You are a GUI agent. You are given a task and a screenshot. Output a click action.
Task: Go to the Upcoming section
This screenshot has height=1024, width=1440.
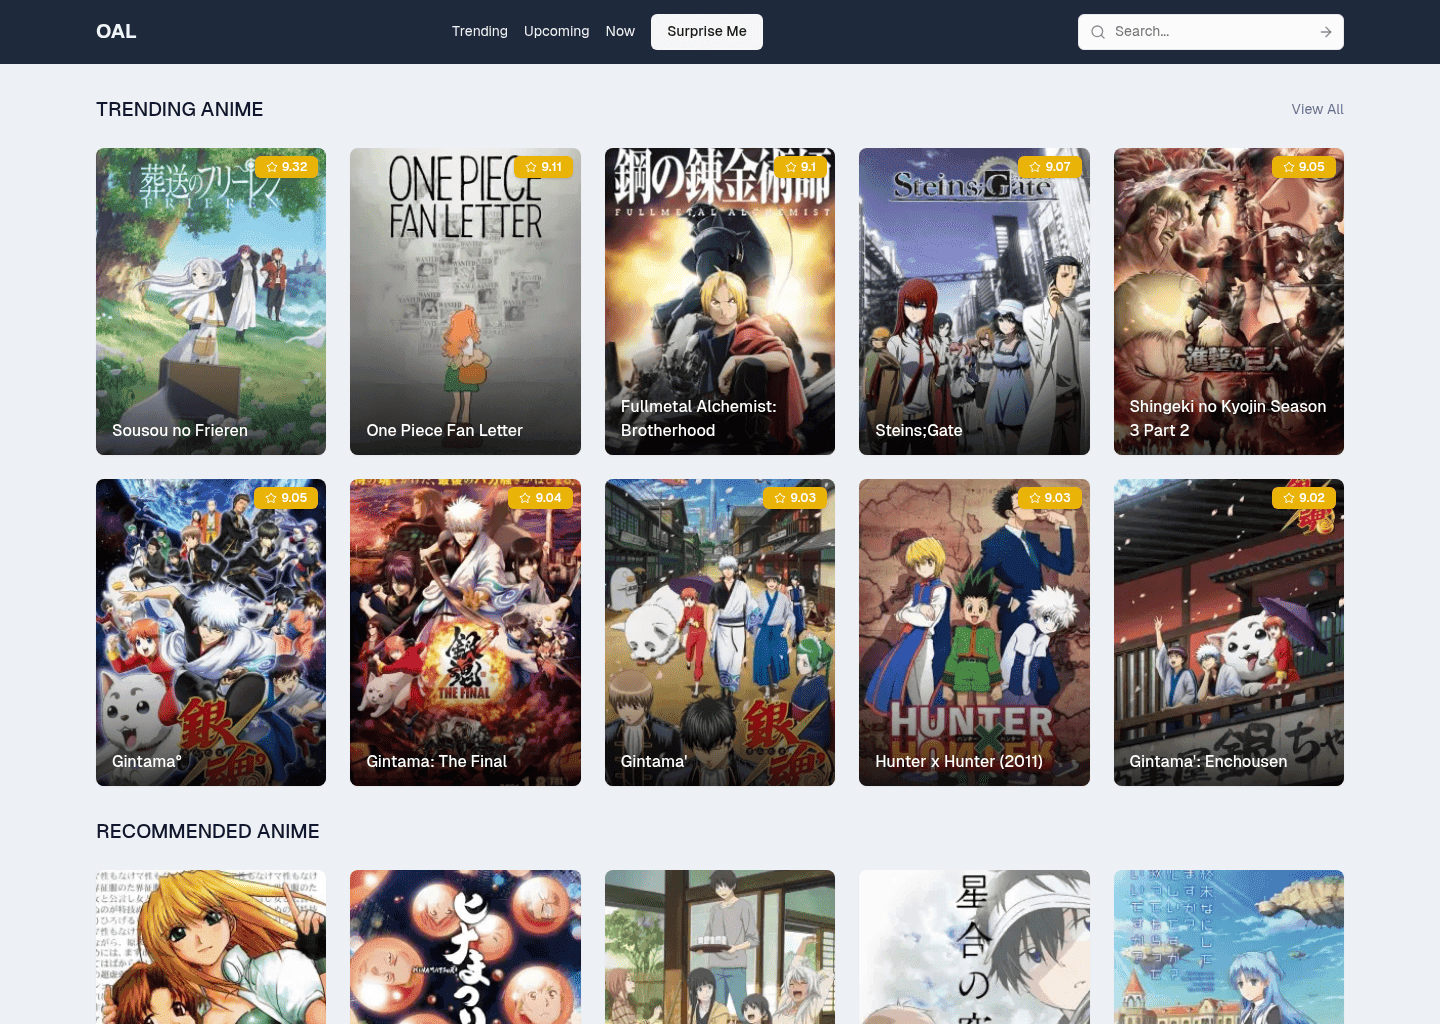point(556,32)
